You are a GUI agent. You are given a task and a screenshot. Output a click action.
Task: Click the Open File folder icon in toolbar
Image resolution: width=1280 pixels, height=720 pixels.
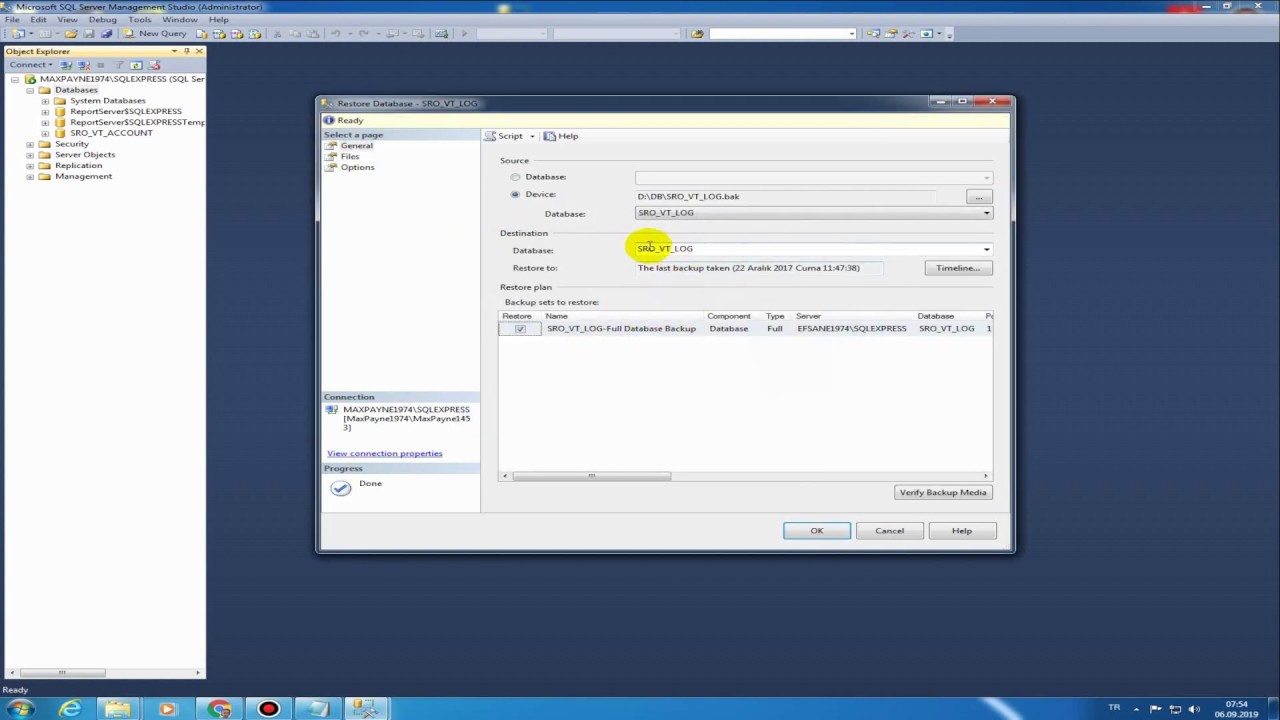[x=71, y=33]
